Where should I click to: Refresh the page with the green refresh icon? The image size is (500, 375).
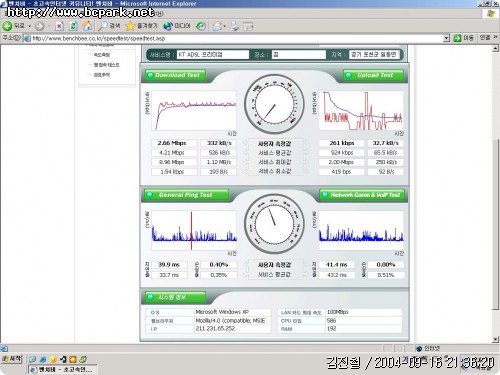pos(73,26)
